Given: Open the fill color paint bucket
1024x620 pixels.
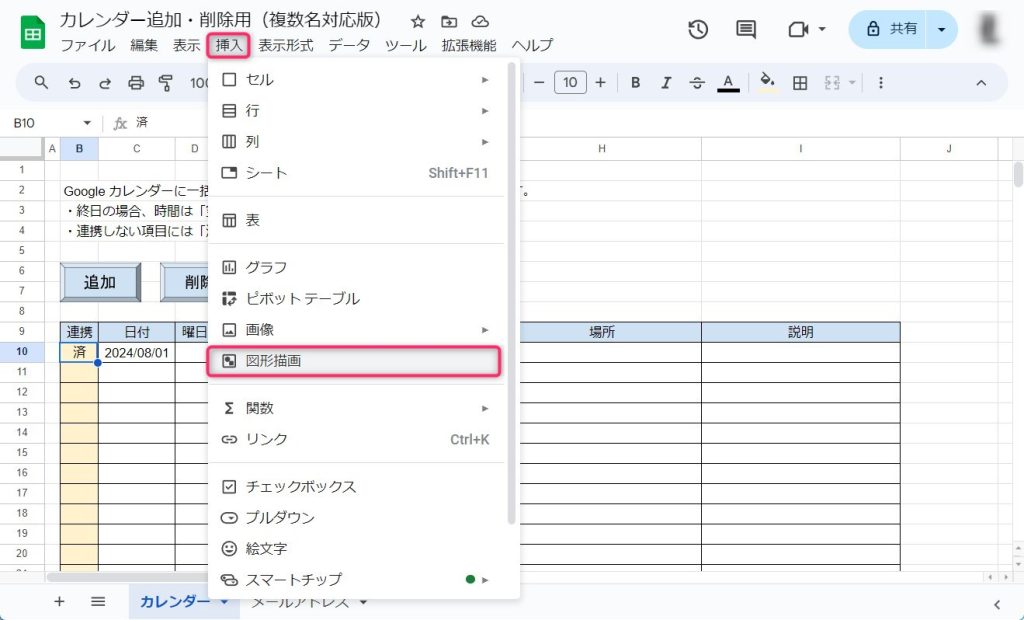Looking at the screenshot, I should (767, 83).
